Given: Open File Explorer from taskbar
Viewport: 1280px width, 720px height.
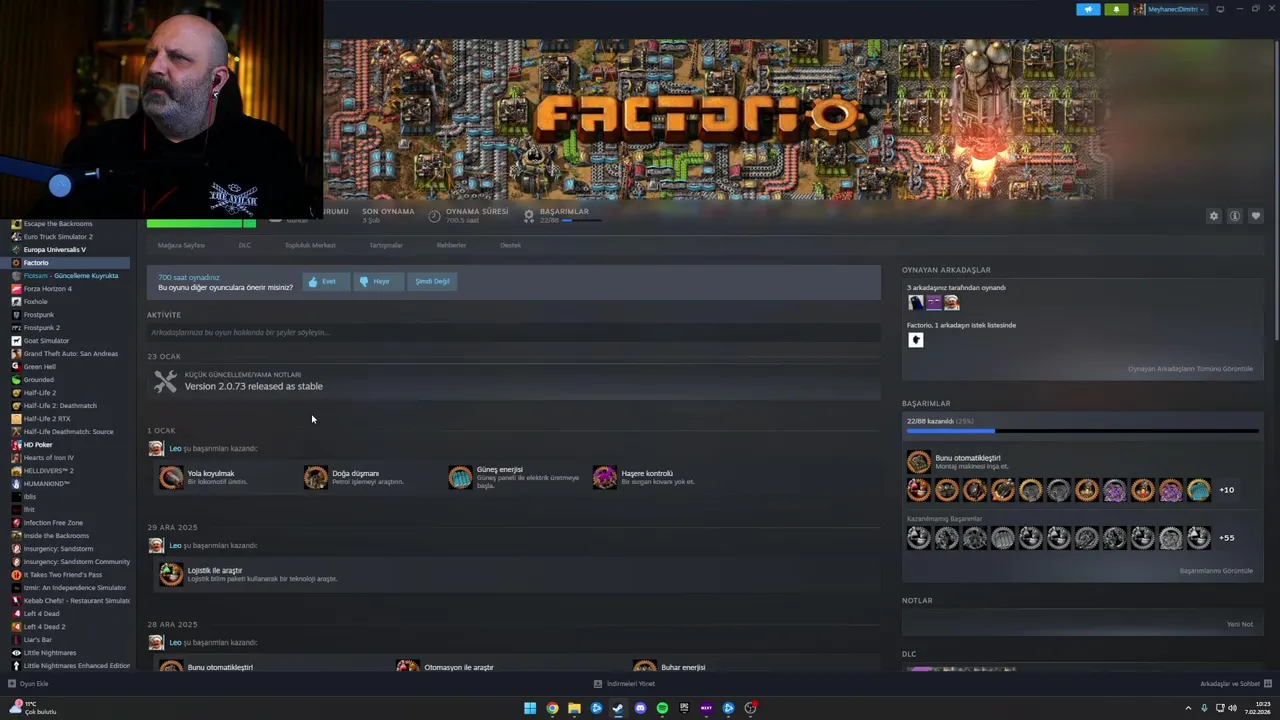Looking at the screenshot, I should pyautogui.click(x=574, y=708).
